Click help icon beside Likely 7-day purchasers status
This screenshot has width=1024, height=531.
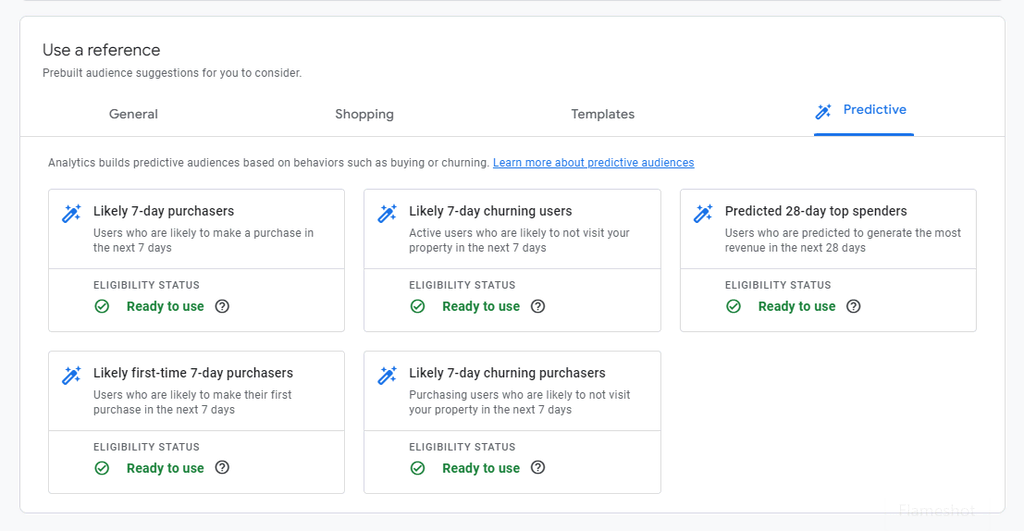(222, 306)
